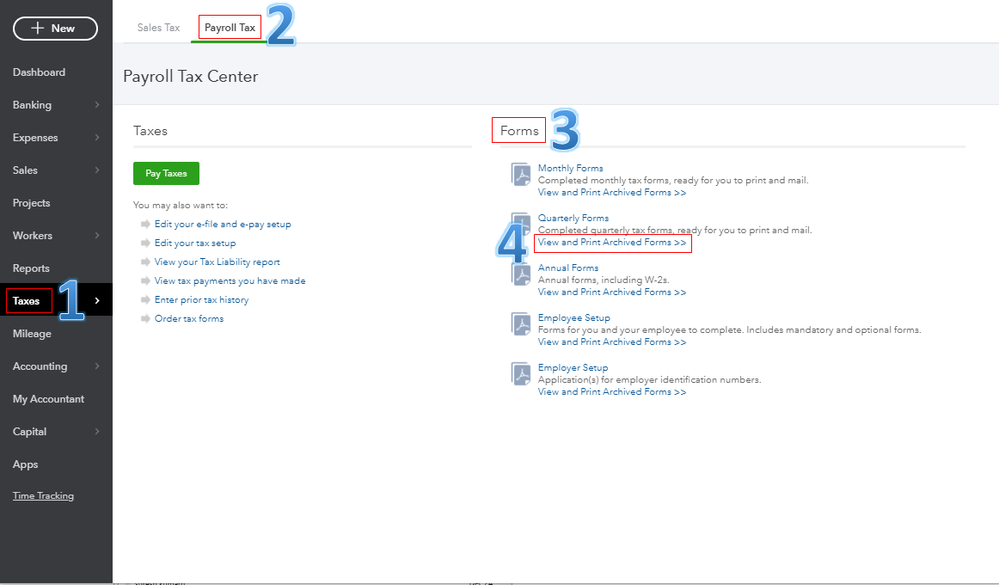This screenshot has height=585, width=999.
Task: Select the Payroll Tax tab
Action: click(230, 27)
